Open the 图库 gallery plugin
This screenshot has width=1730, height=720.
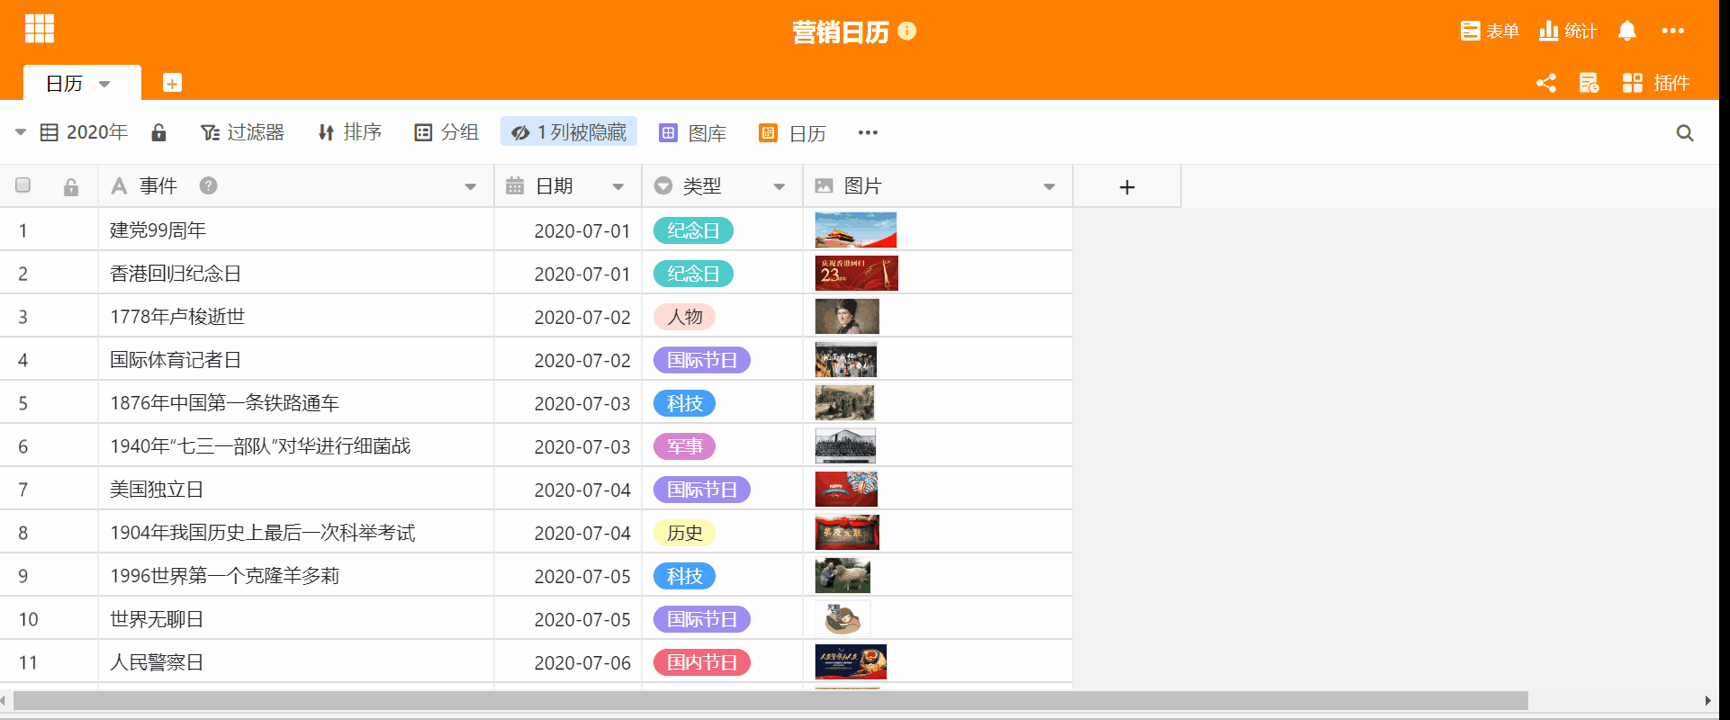[693, 133]
